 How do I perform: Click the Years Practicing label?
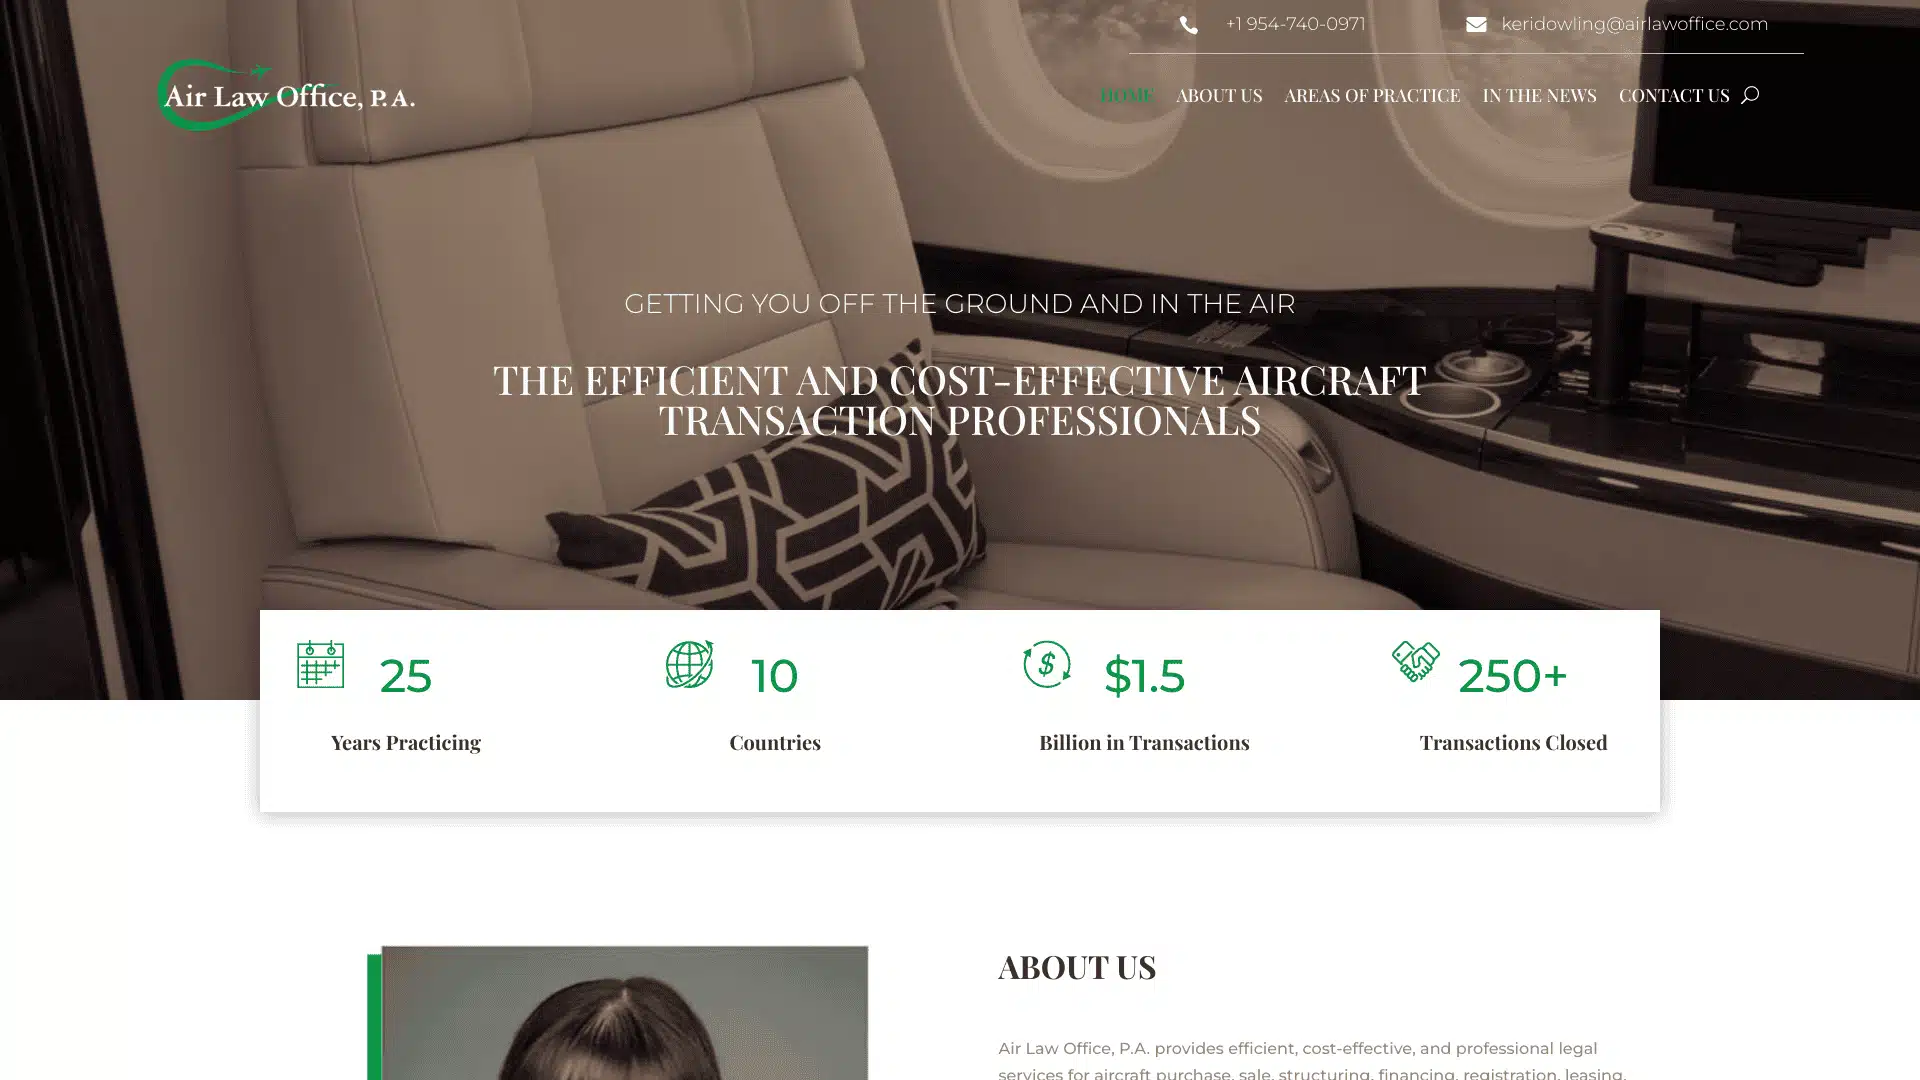(406, 743)
